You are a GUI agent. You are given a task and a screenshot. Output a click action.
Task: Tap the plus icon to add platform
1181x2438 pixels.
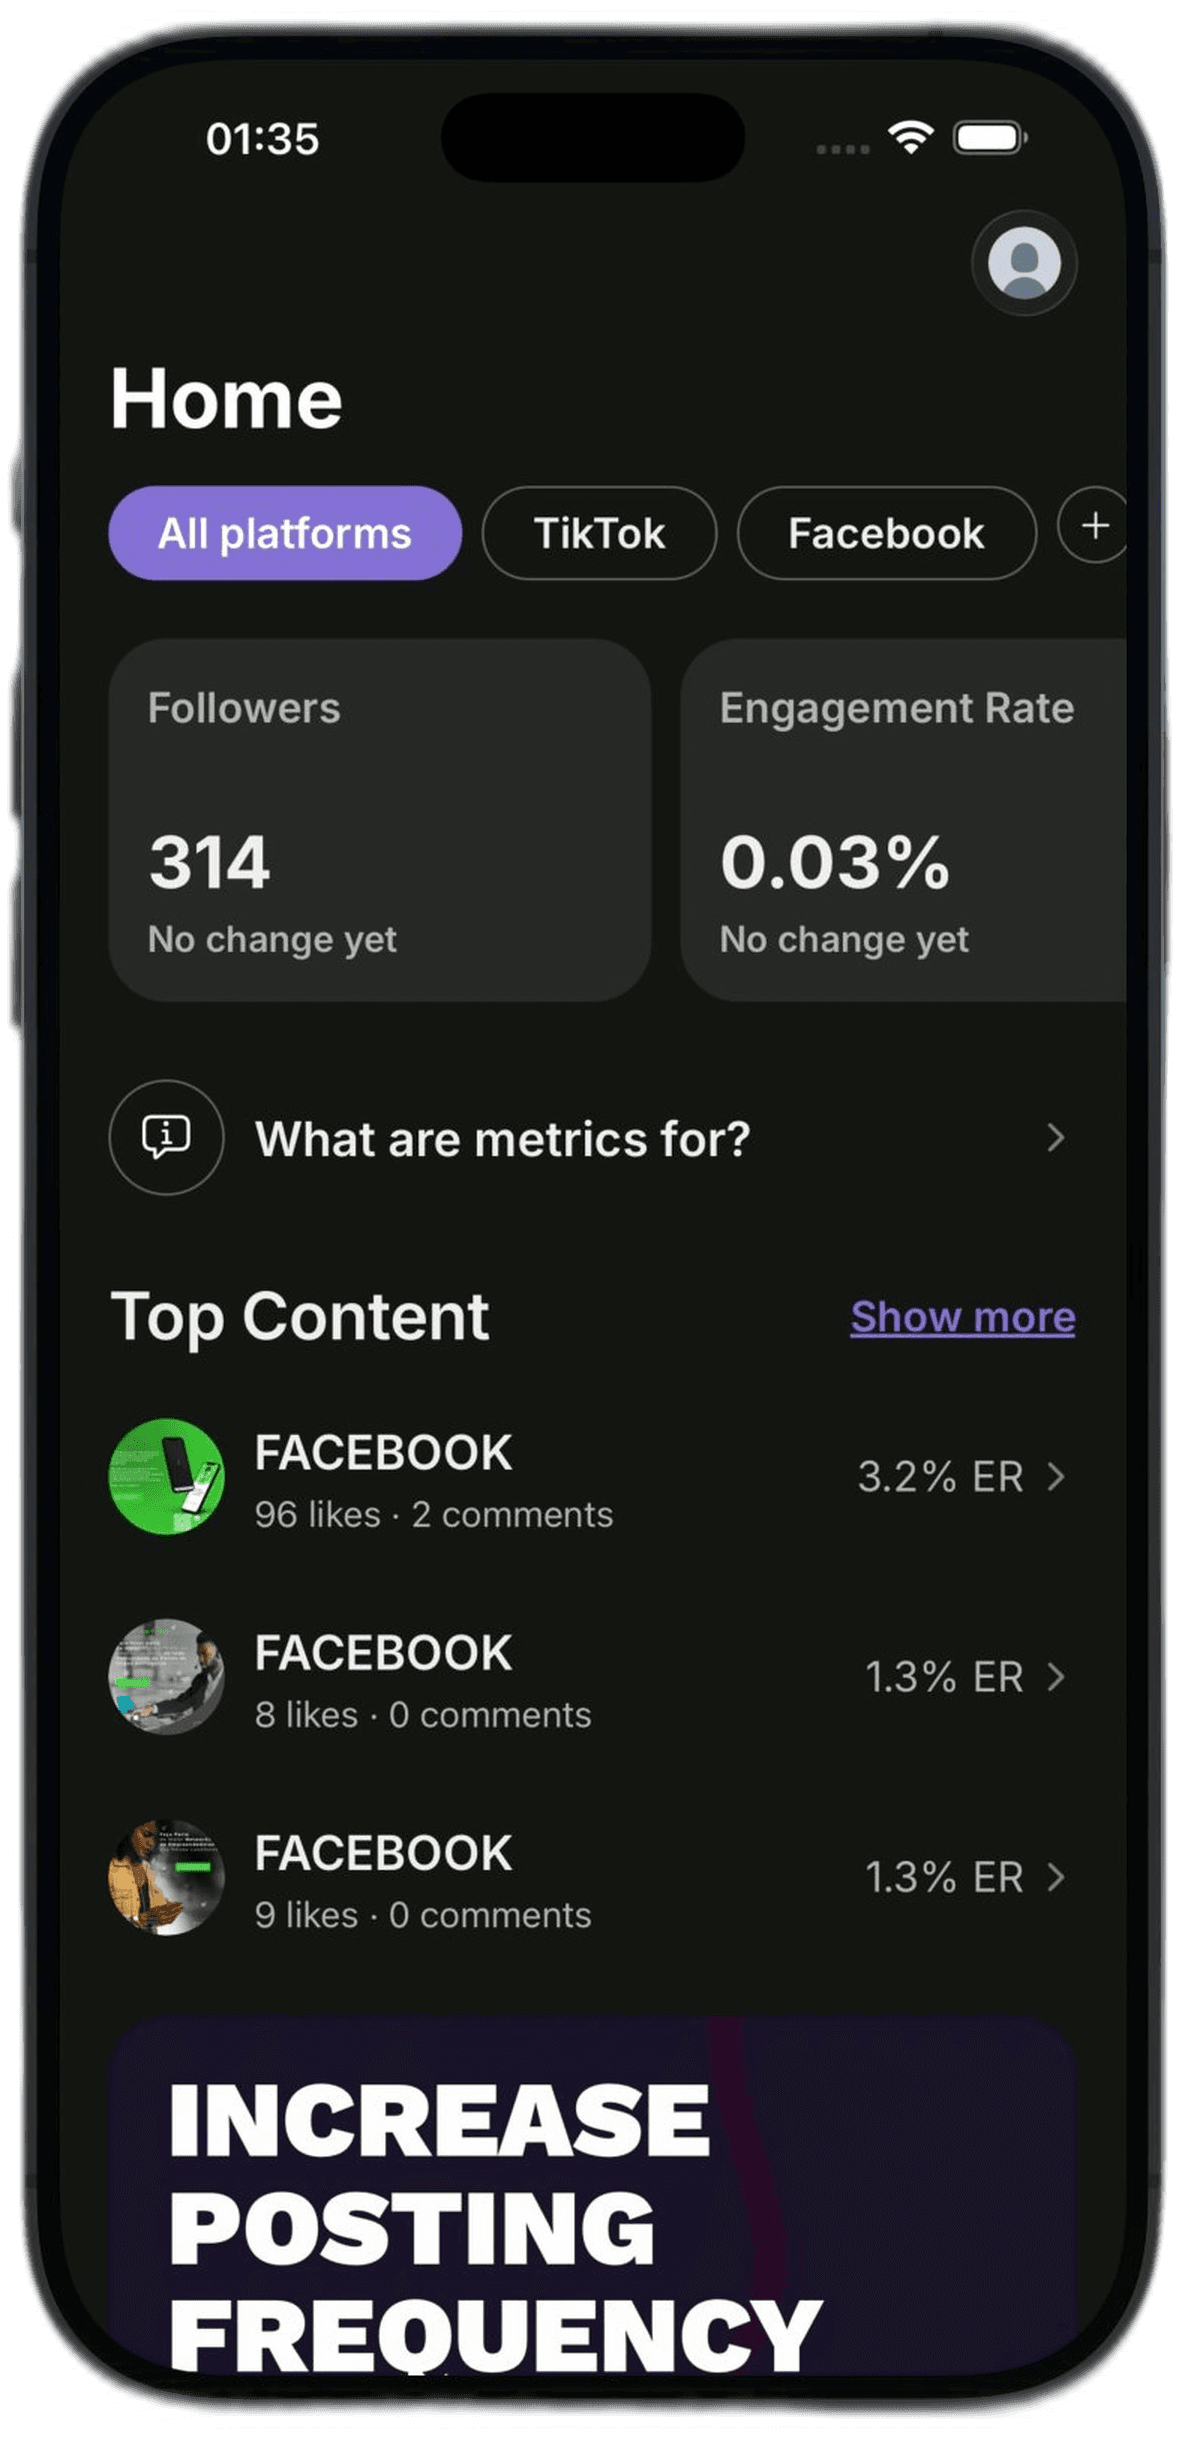click(x=1094, y=526)
